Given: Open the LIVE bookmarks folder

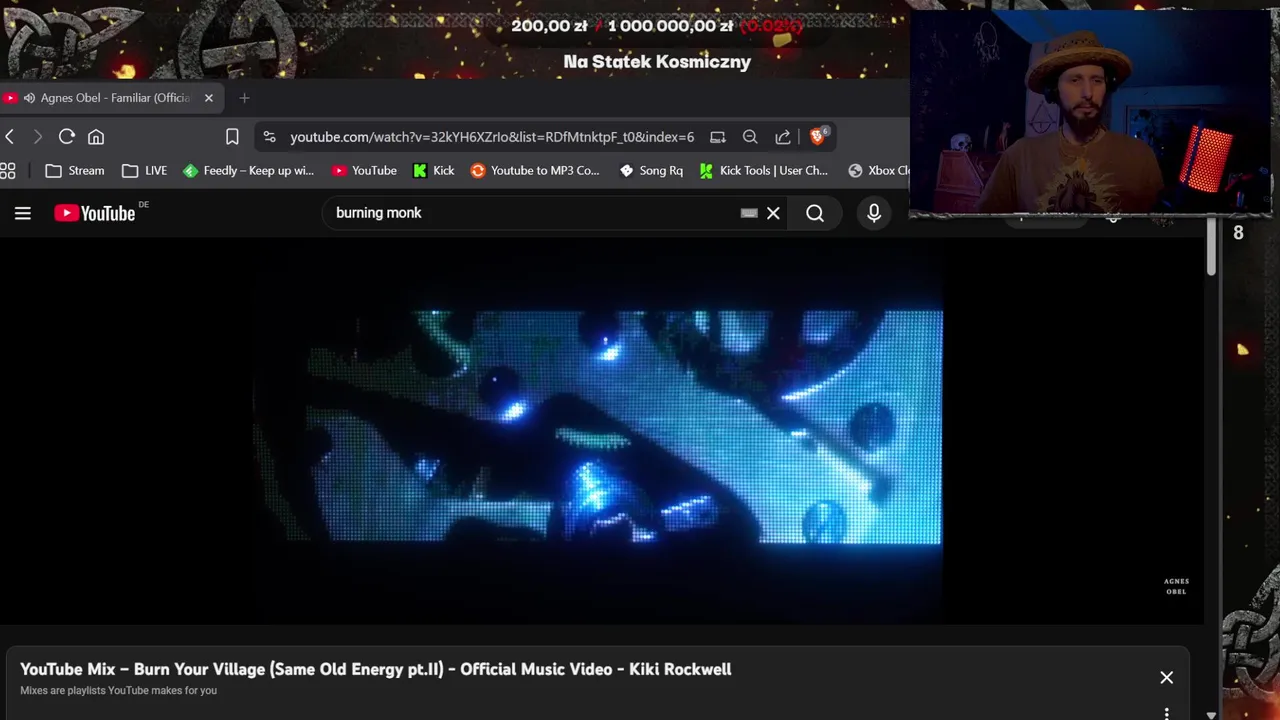Looking at the screenshot, I should (x=145, y=171).
